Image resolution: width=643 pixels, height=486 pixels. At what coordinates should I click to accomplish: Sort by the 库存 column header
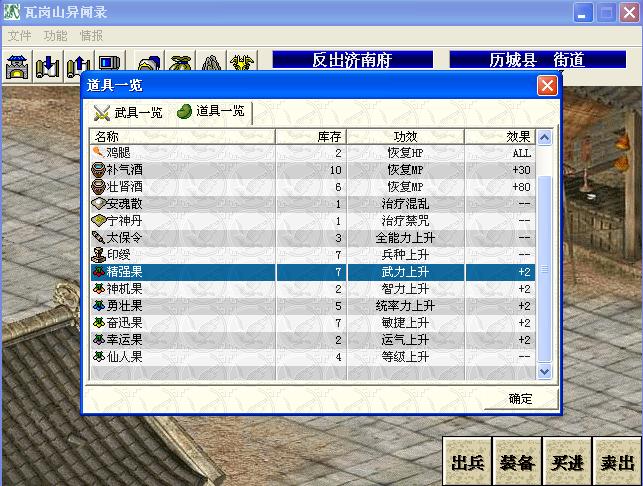(x=311, y=137)
